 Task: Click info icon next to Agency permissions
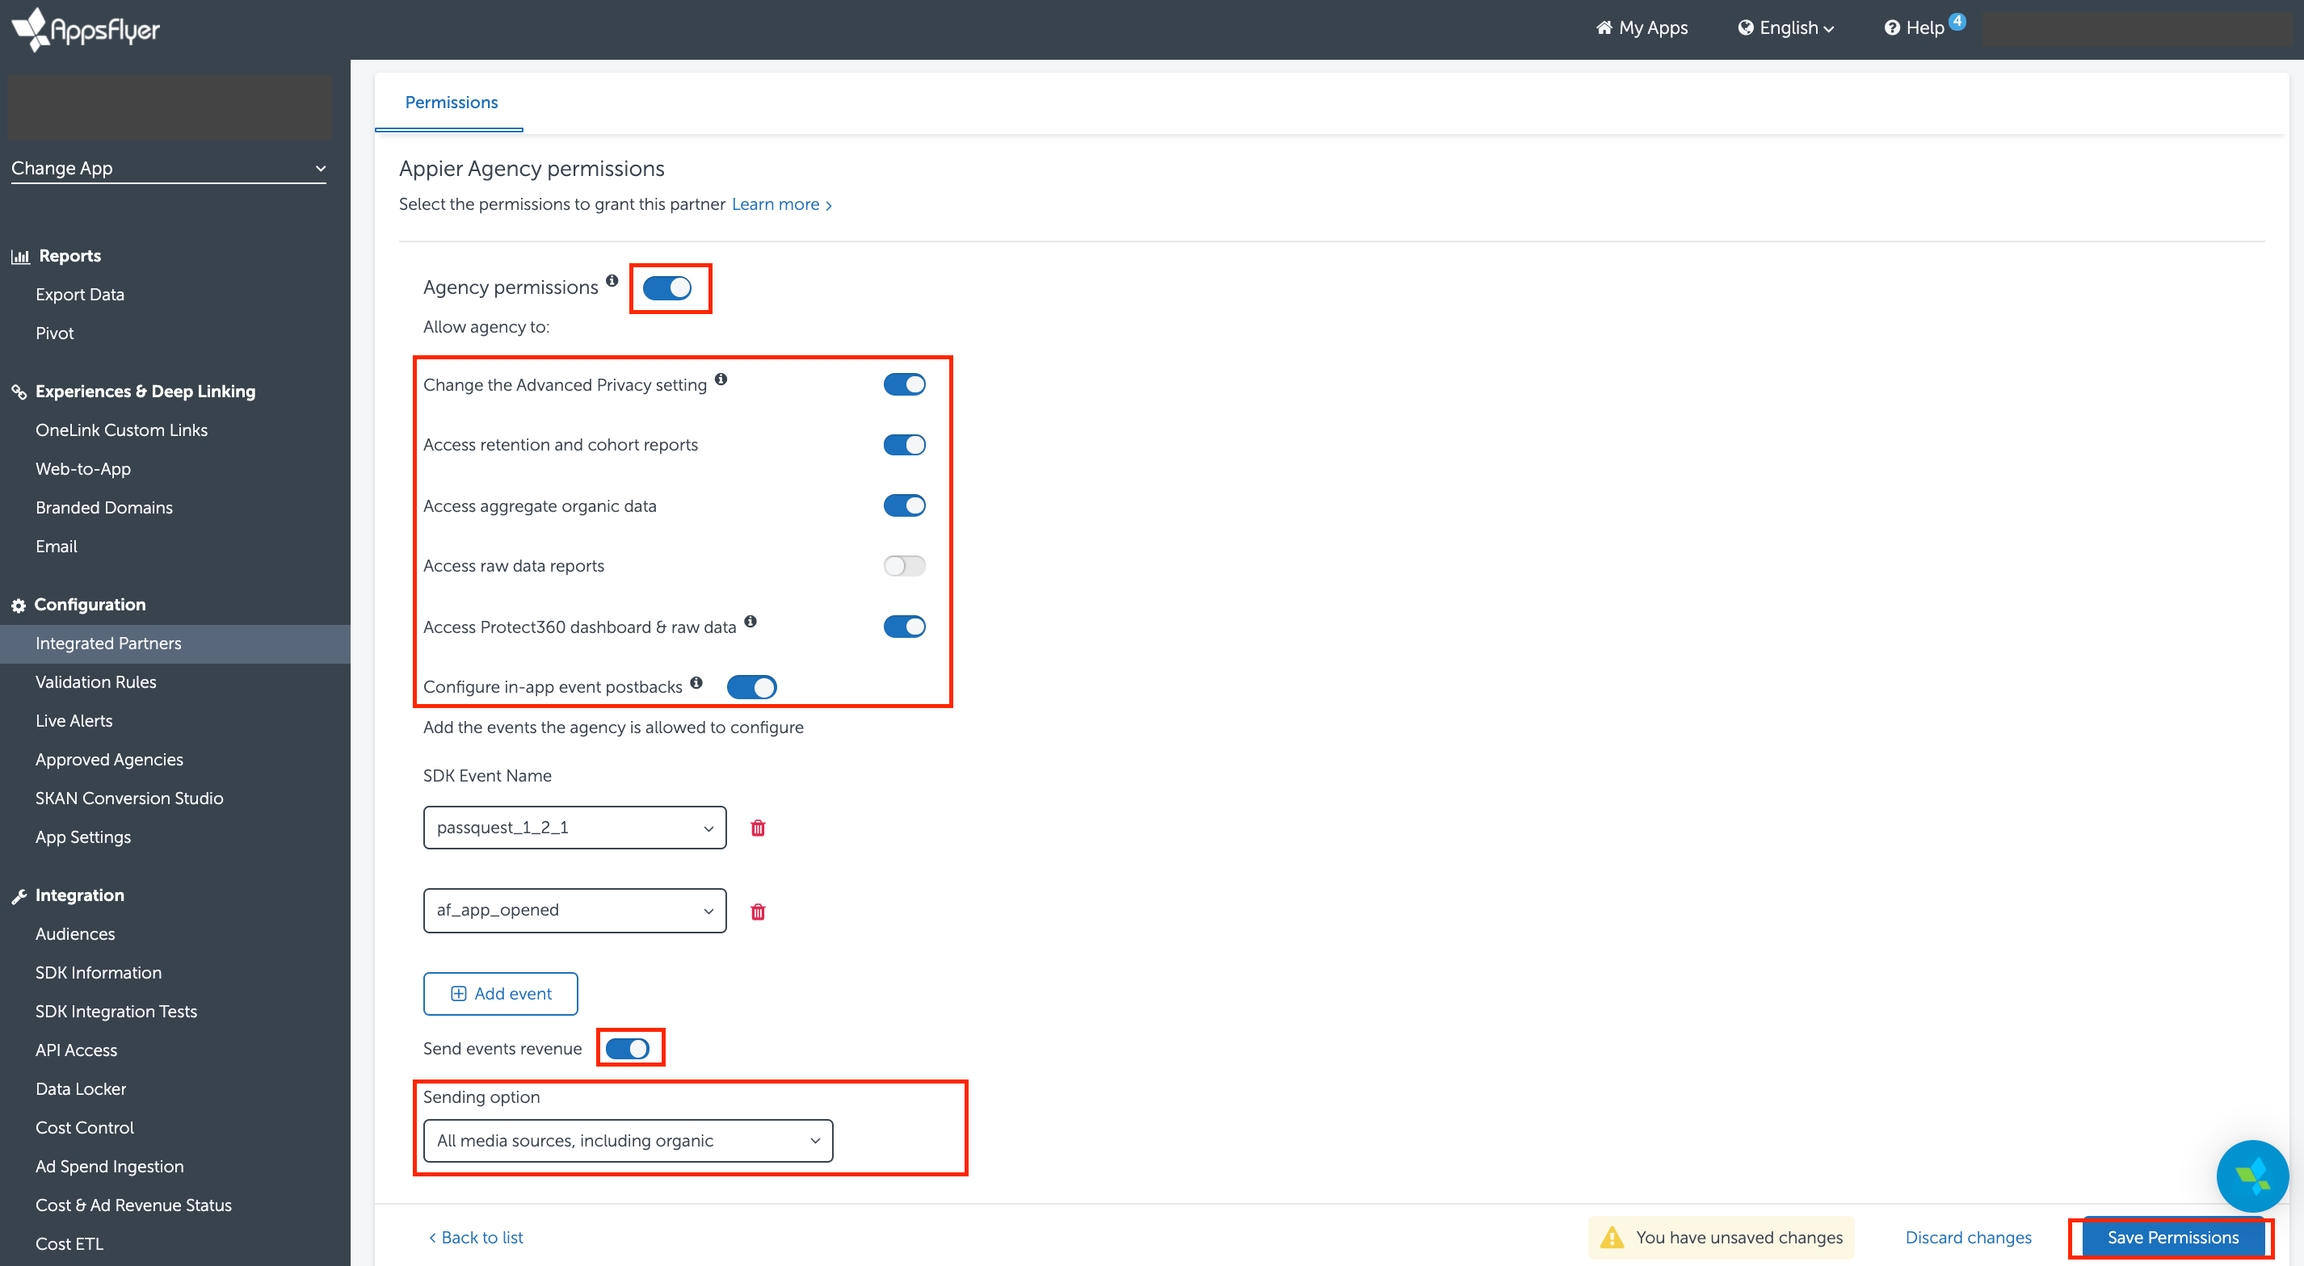coord(612,281)
